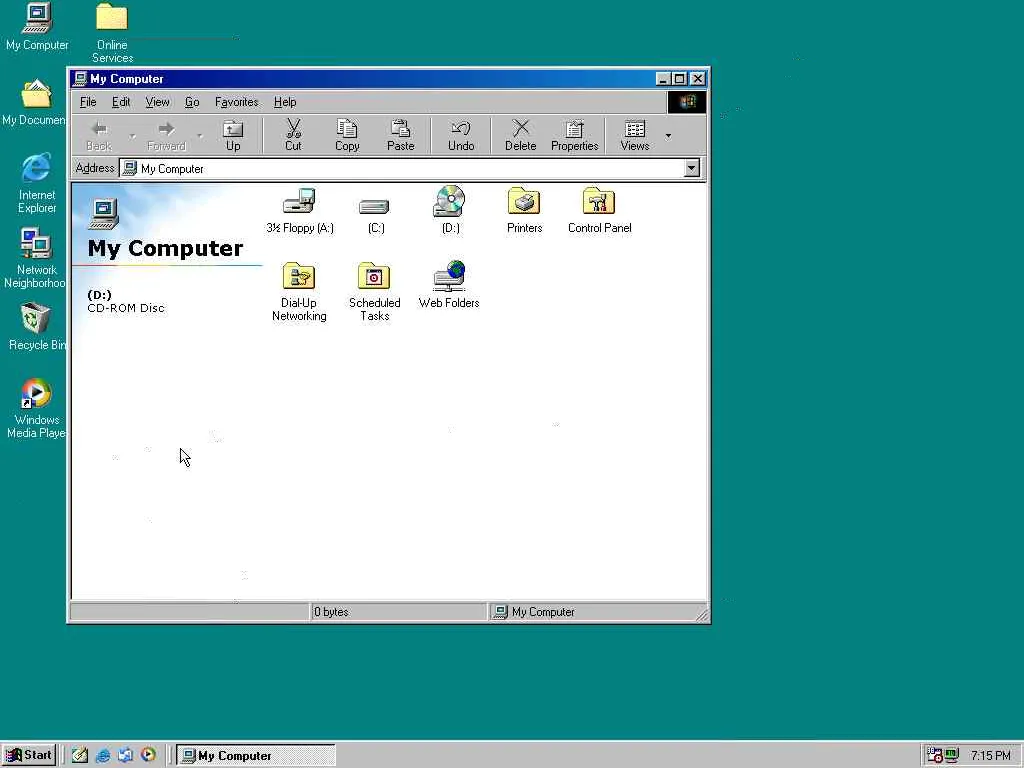Click the Back toolbar button
The width and height of the screenshot is (1024, 768).
tap(99, 136)
